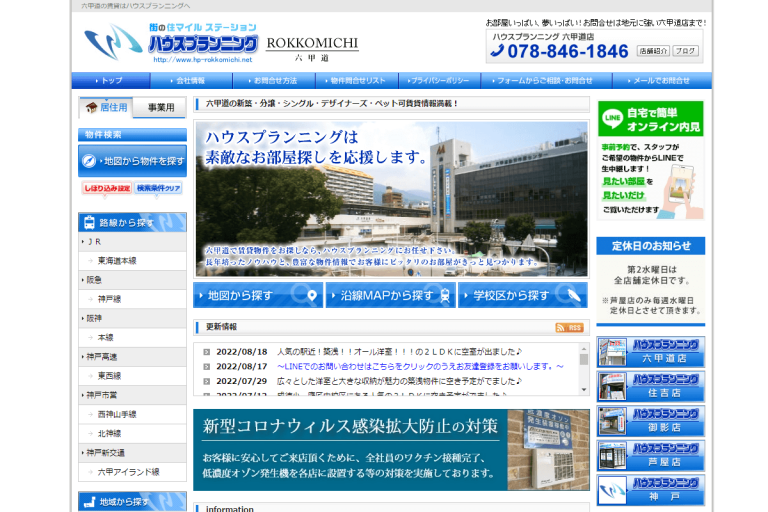Open the RSS feed icon
This screenshot has height=512, width=768.
[x=569, y=327]
